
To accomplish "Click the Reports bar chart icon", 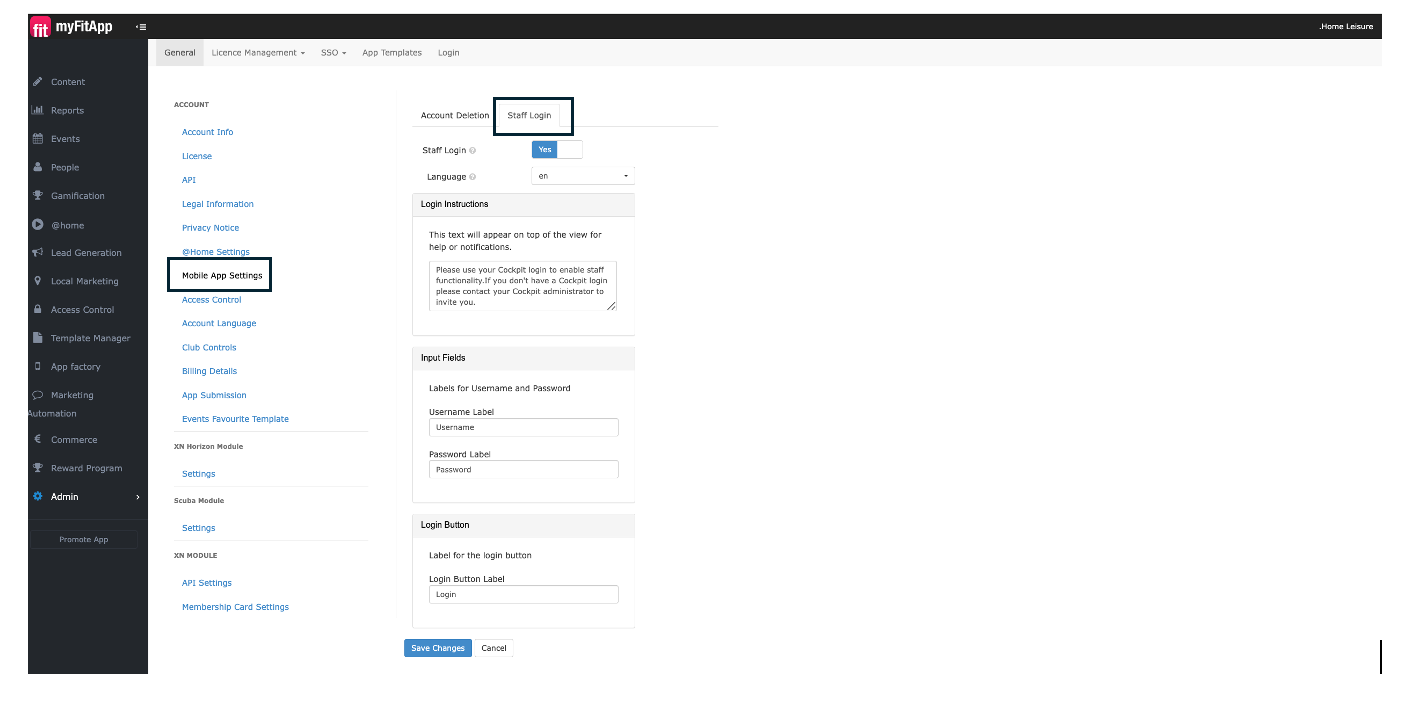I will [x=38, y=110].
